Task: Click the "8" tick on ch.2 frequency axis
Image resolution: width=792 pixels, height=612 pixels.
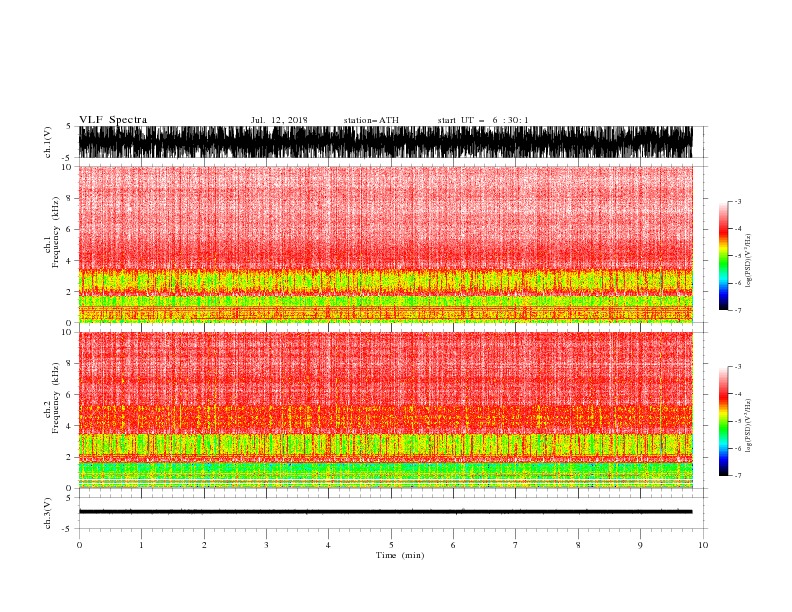Action: 69,364
